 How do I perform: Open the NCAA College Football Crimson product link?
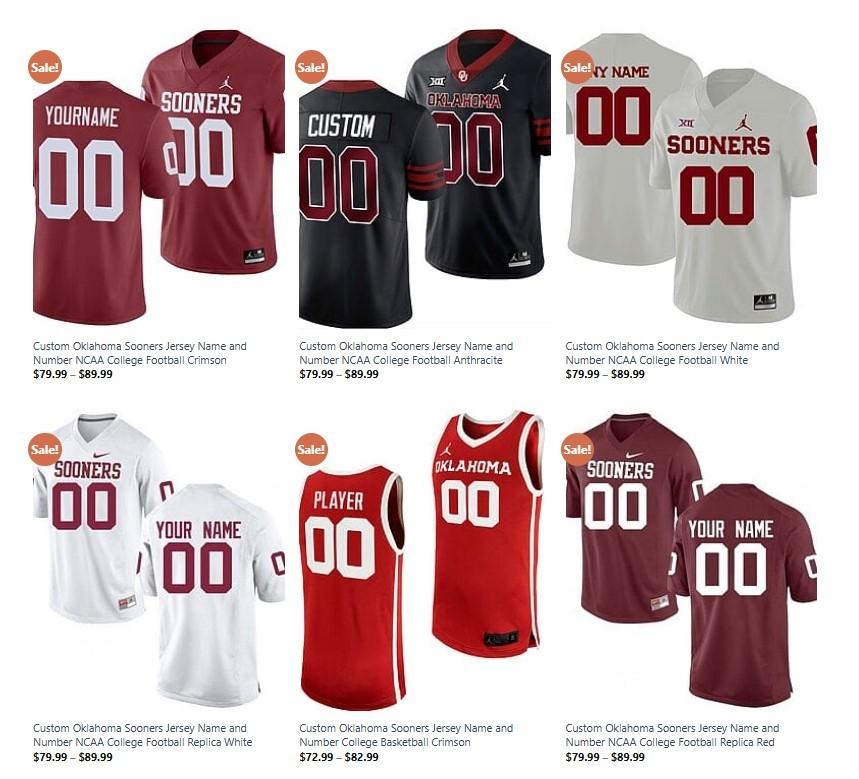click(x=140, y=353)
